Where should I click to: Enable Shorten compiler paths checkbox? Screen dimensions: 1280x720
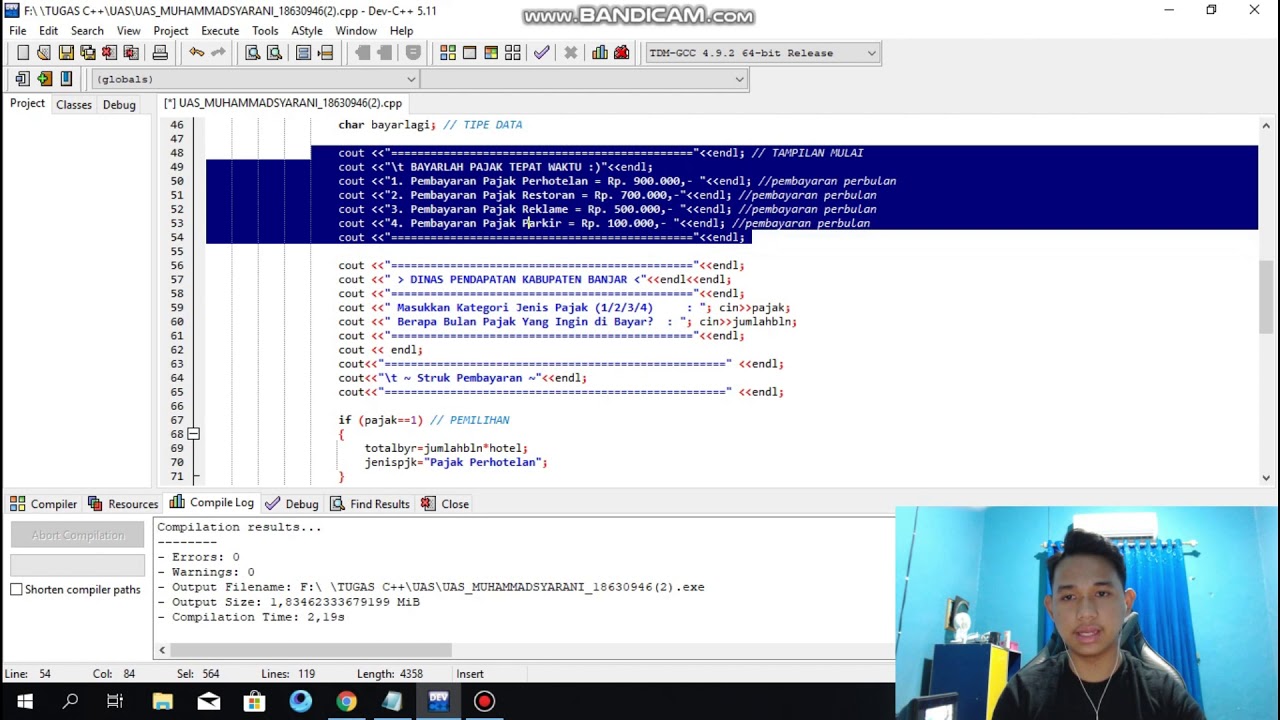point(16,589)
